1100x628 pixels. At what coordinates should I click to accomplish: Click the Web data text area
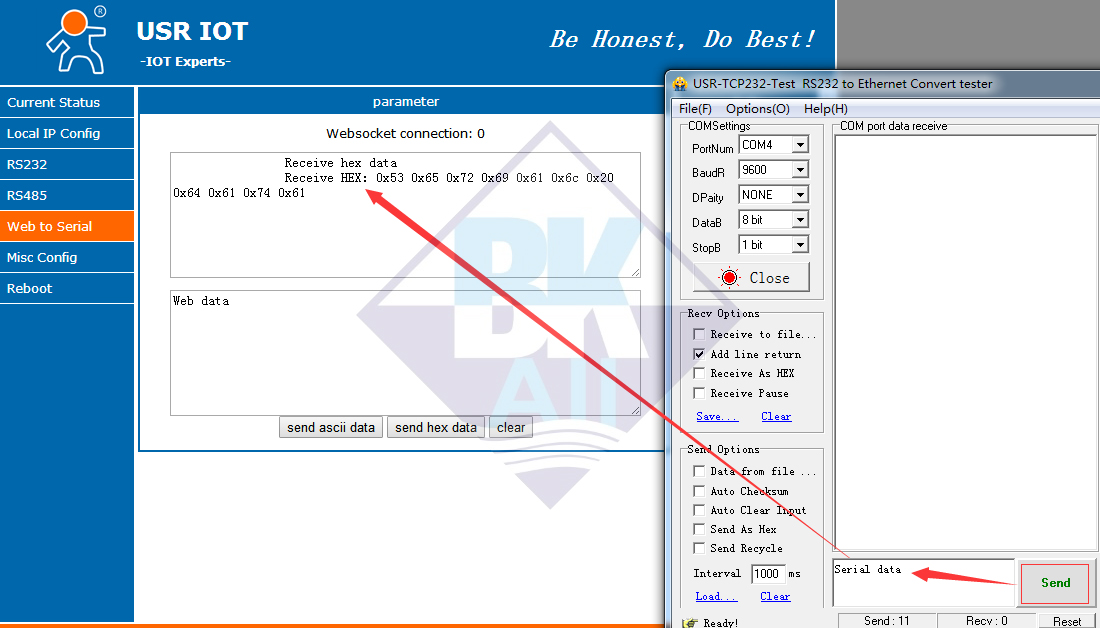pyautogui.click(x=405, y=353)
